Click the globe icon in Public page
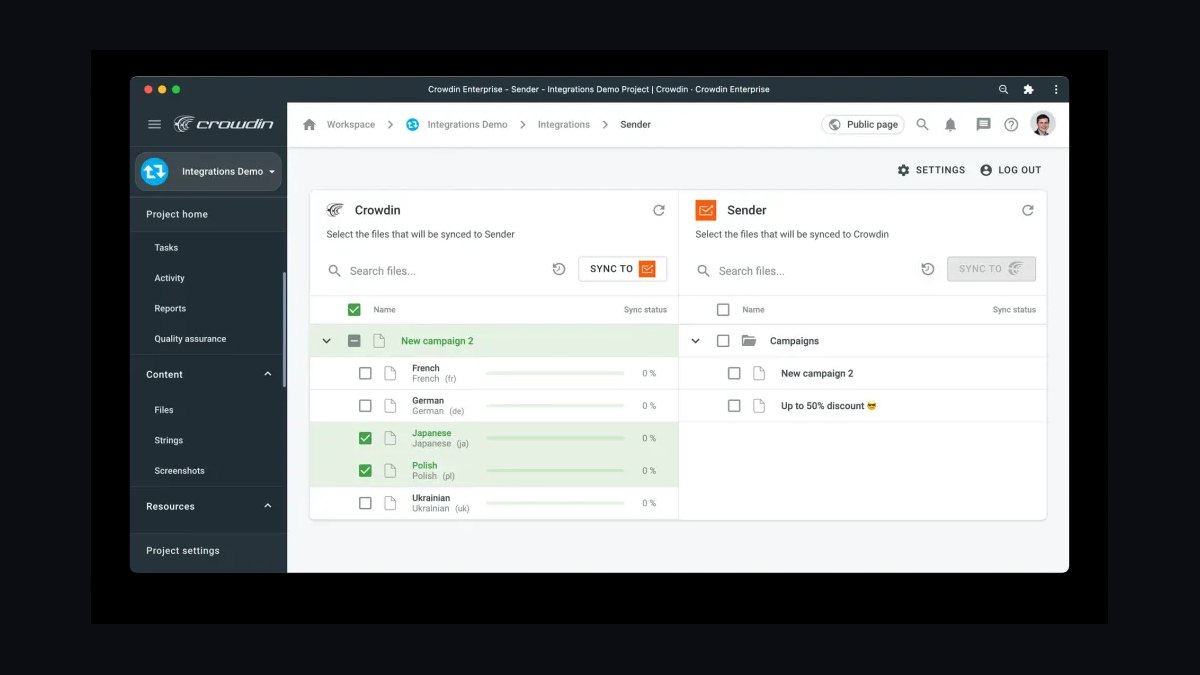The image size is (1200, 675). 835,125
